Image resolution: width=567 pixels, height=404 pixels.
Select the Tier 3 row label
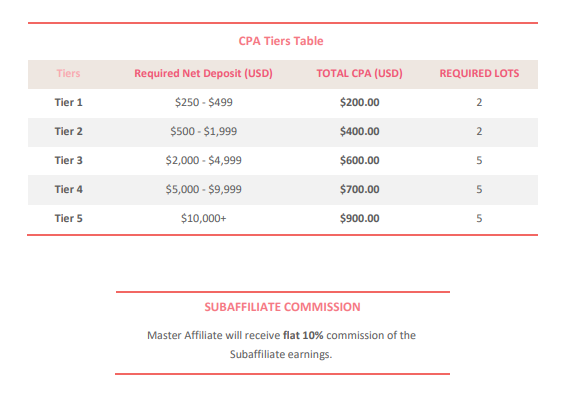68,160
